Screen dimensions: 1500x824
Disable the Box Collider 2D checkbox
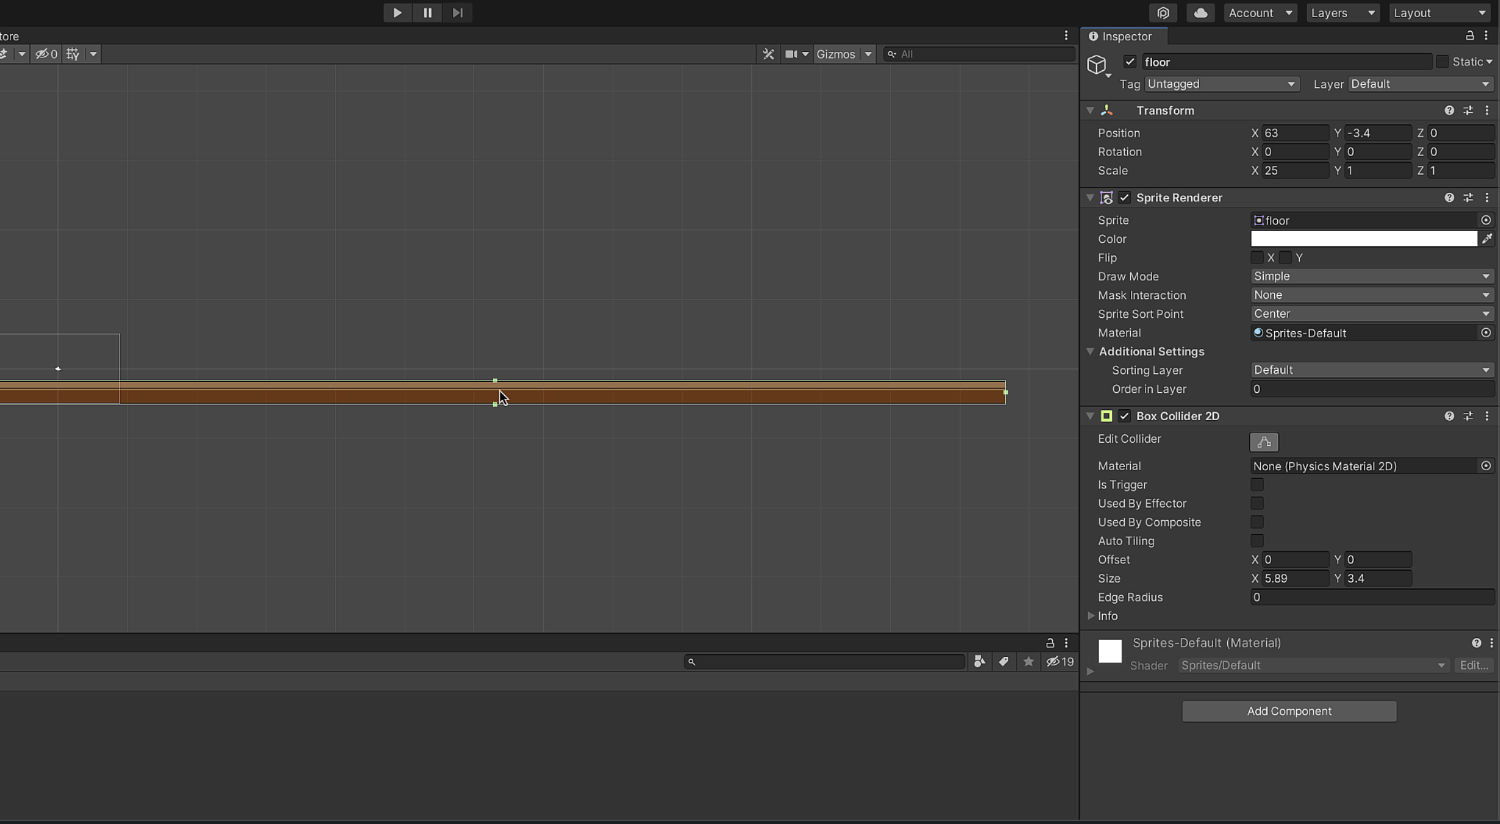click(x=1125, y=416)
